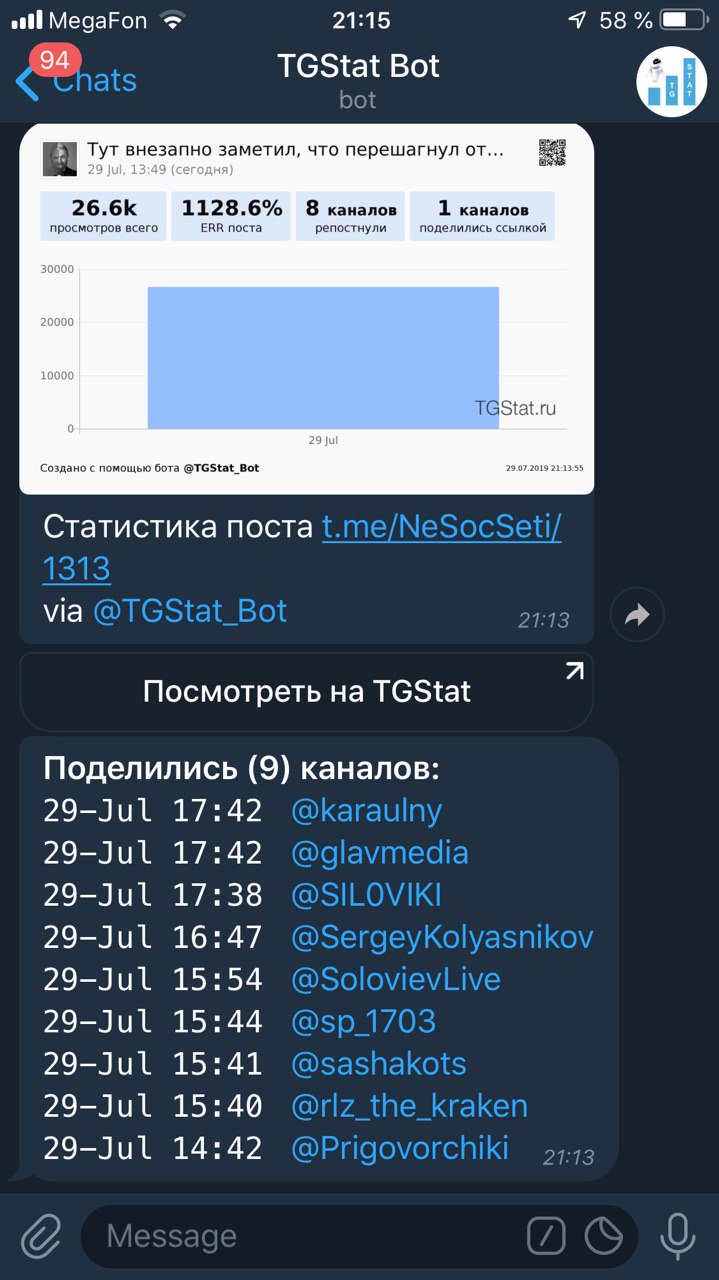
Task: Tap the QR code in the stats image
Action: click(x=552, y=153)
